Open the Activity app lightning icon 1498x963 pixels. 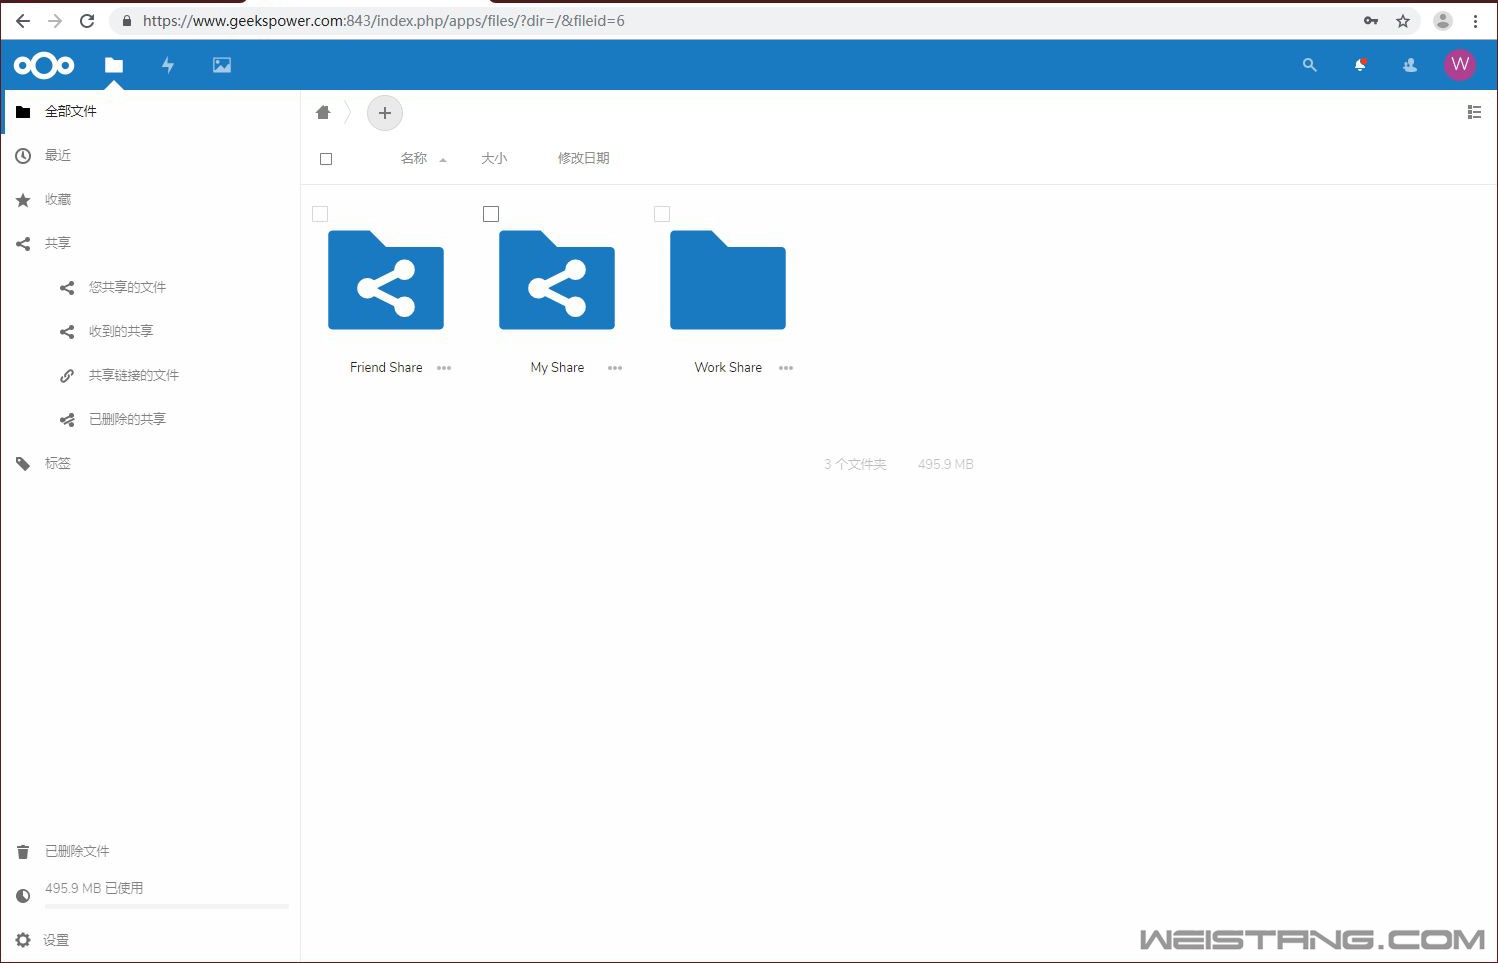(x=168, y=65)
